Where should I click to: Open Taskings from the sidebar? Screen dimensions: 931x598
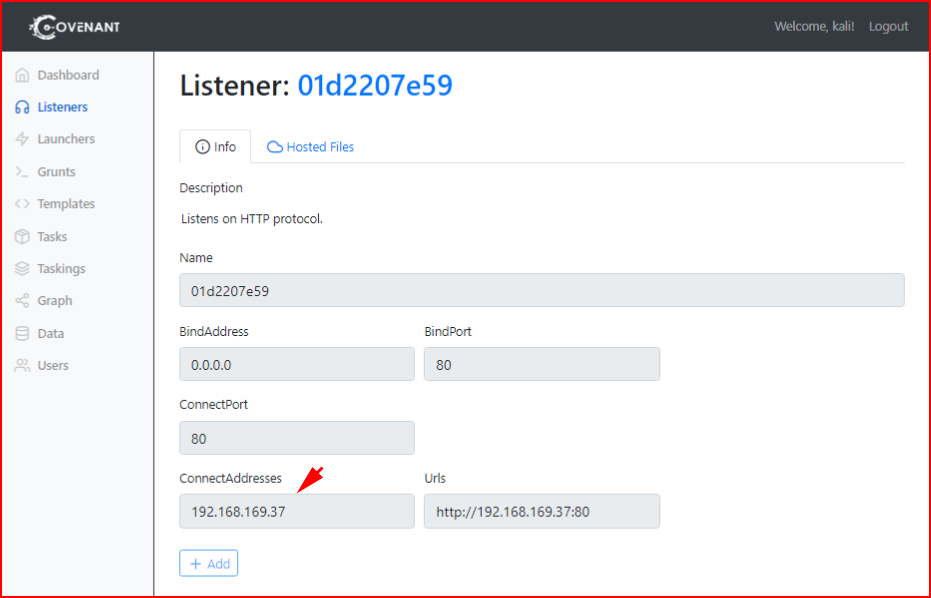click(x=61, y=268)
